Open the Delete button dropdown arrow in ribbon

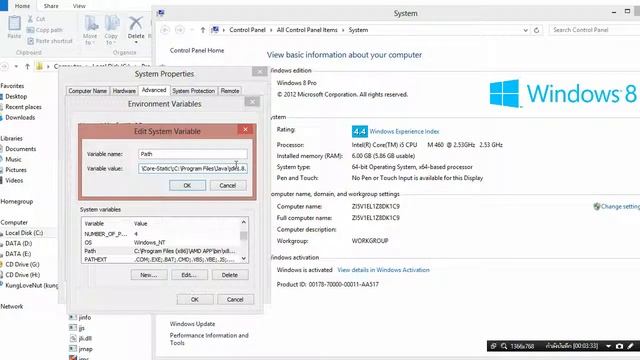pyautogui.click(x=136, y=42)
